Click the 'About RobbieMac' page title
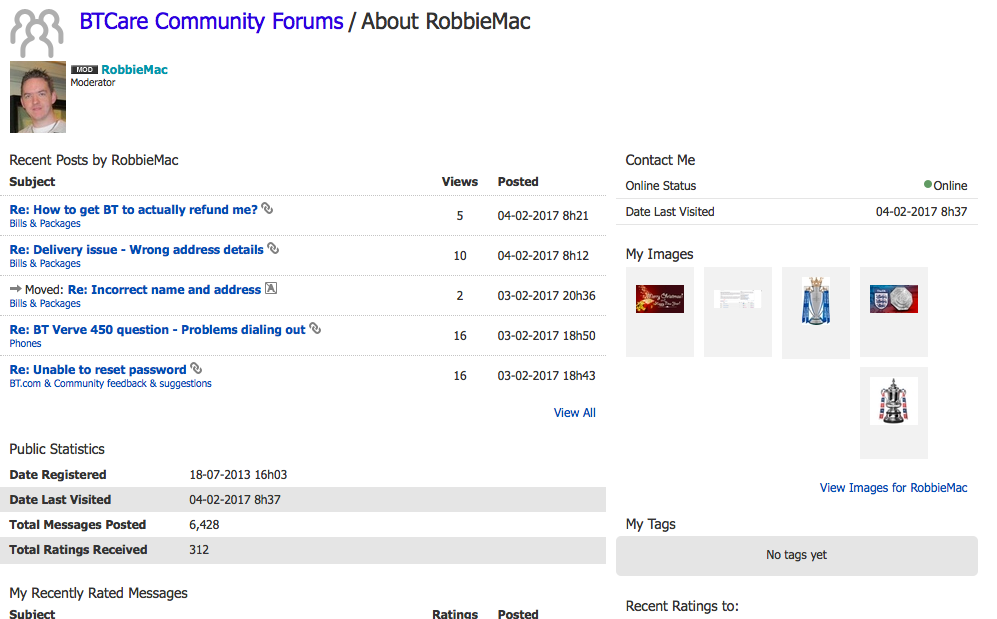The height and width of the screenshot is (619, 997). tap(446, 22)
